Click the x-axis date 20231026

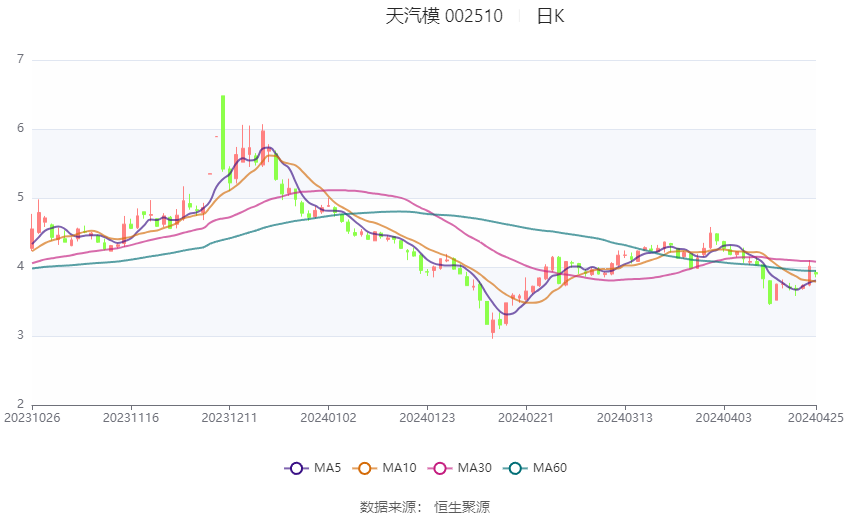[x=32, y=418]
